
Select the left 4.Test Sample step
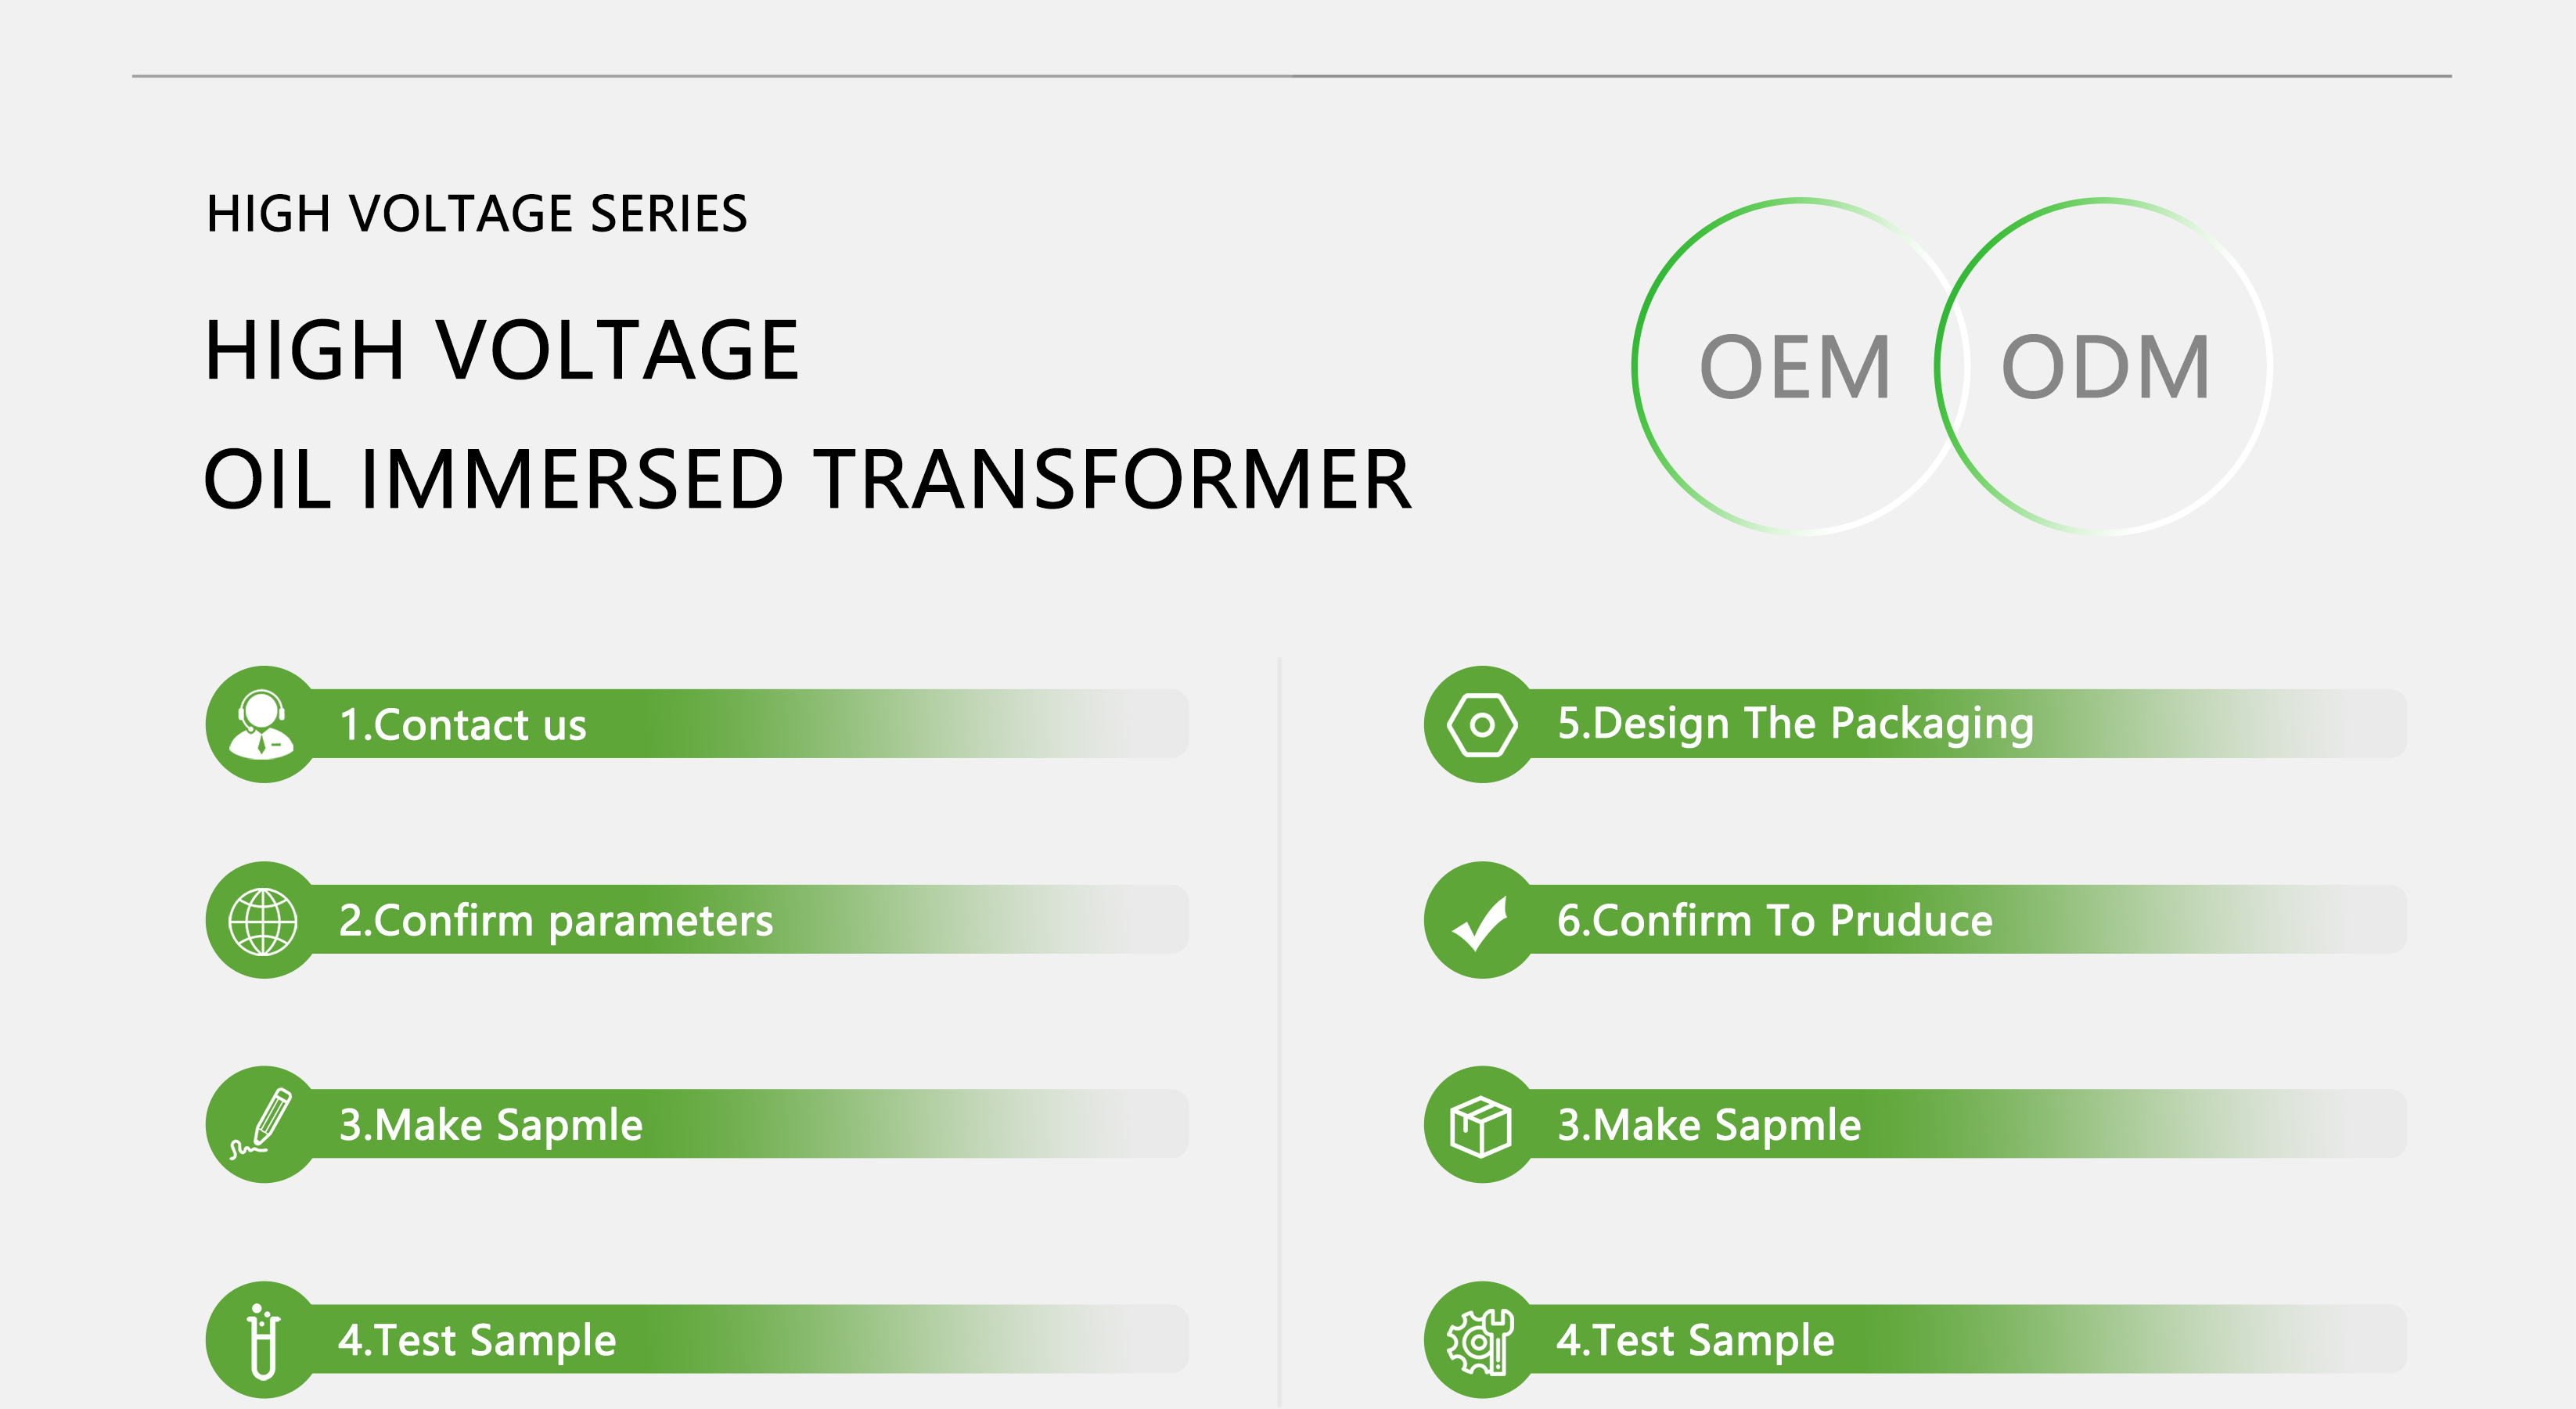point(697,1340)
